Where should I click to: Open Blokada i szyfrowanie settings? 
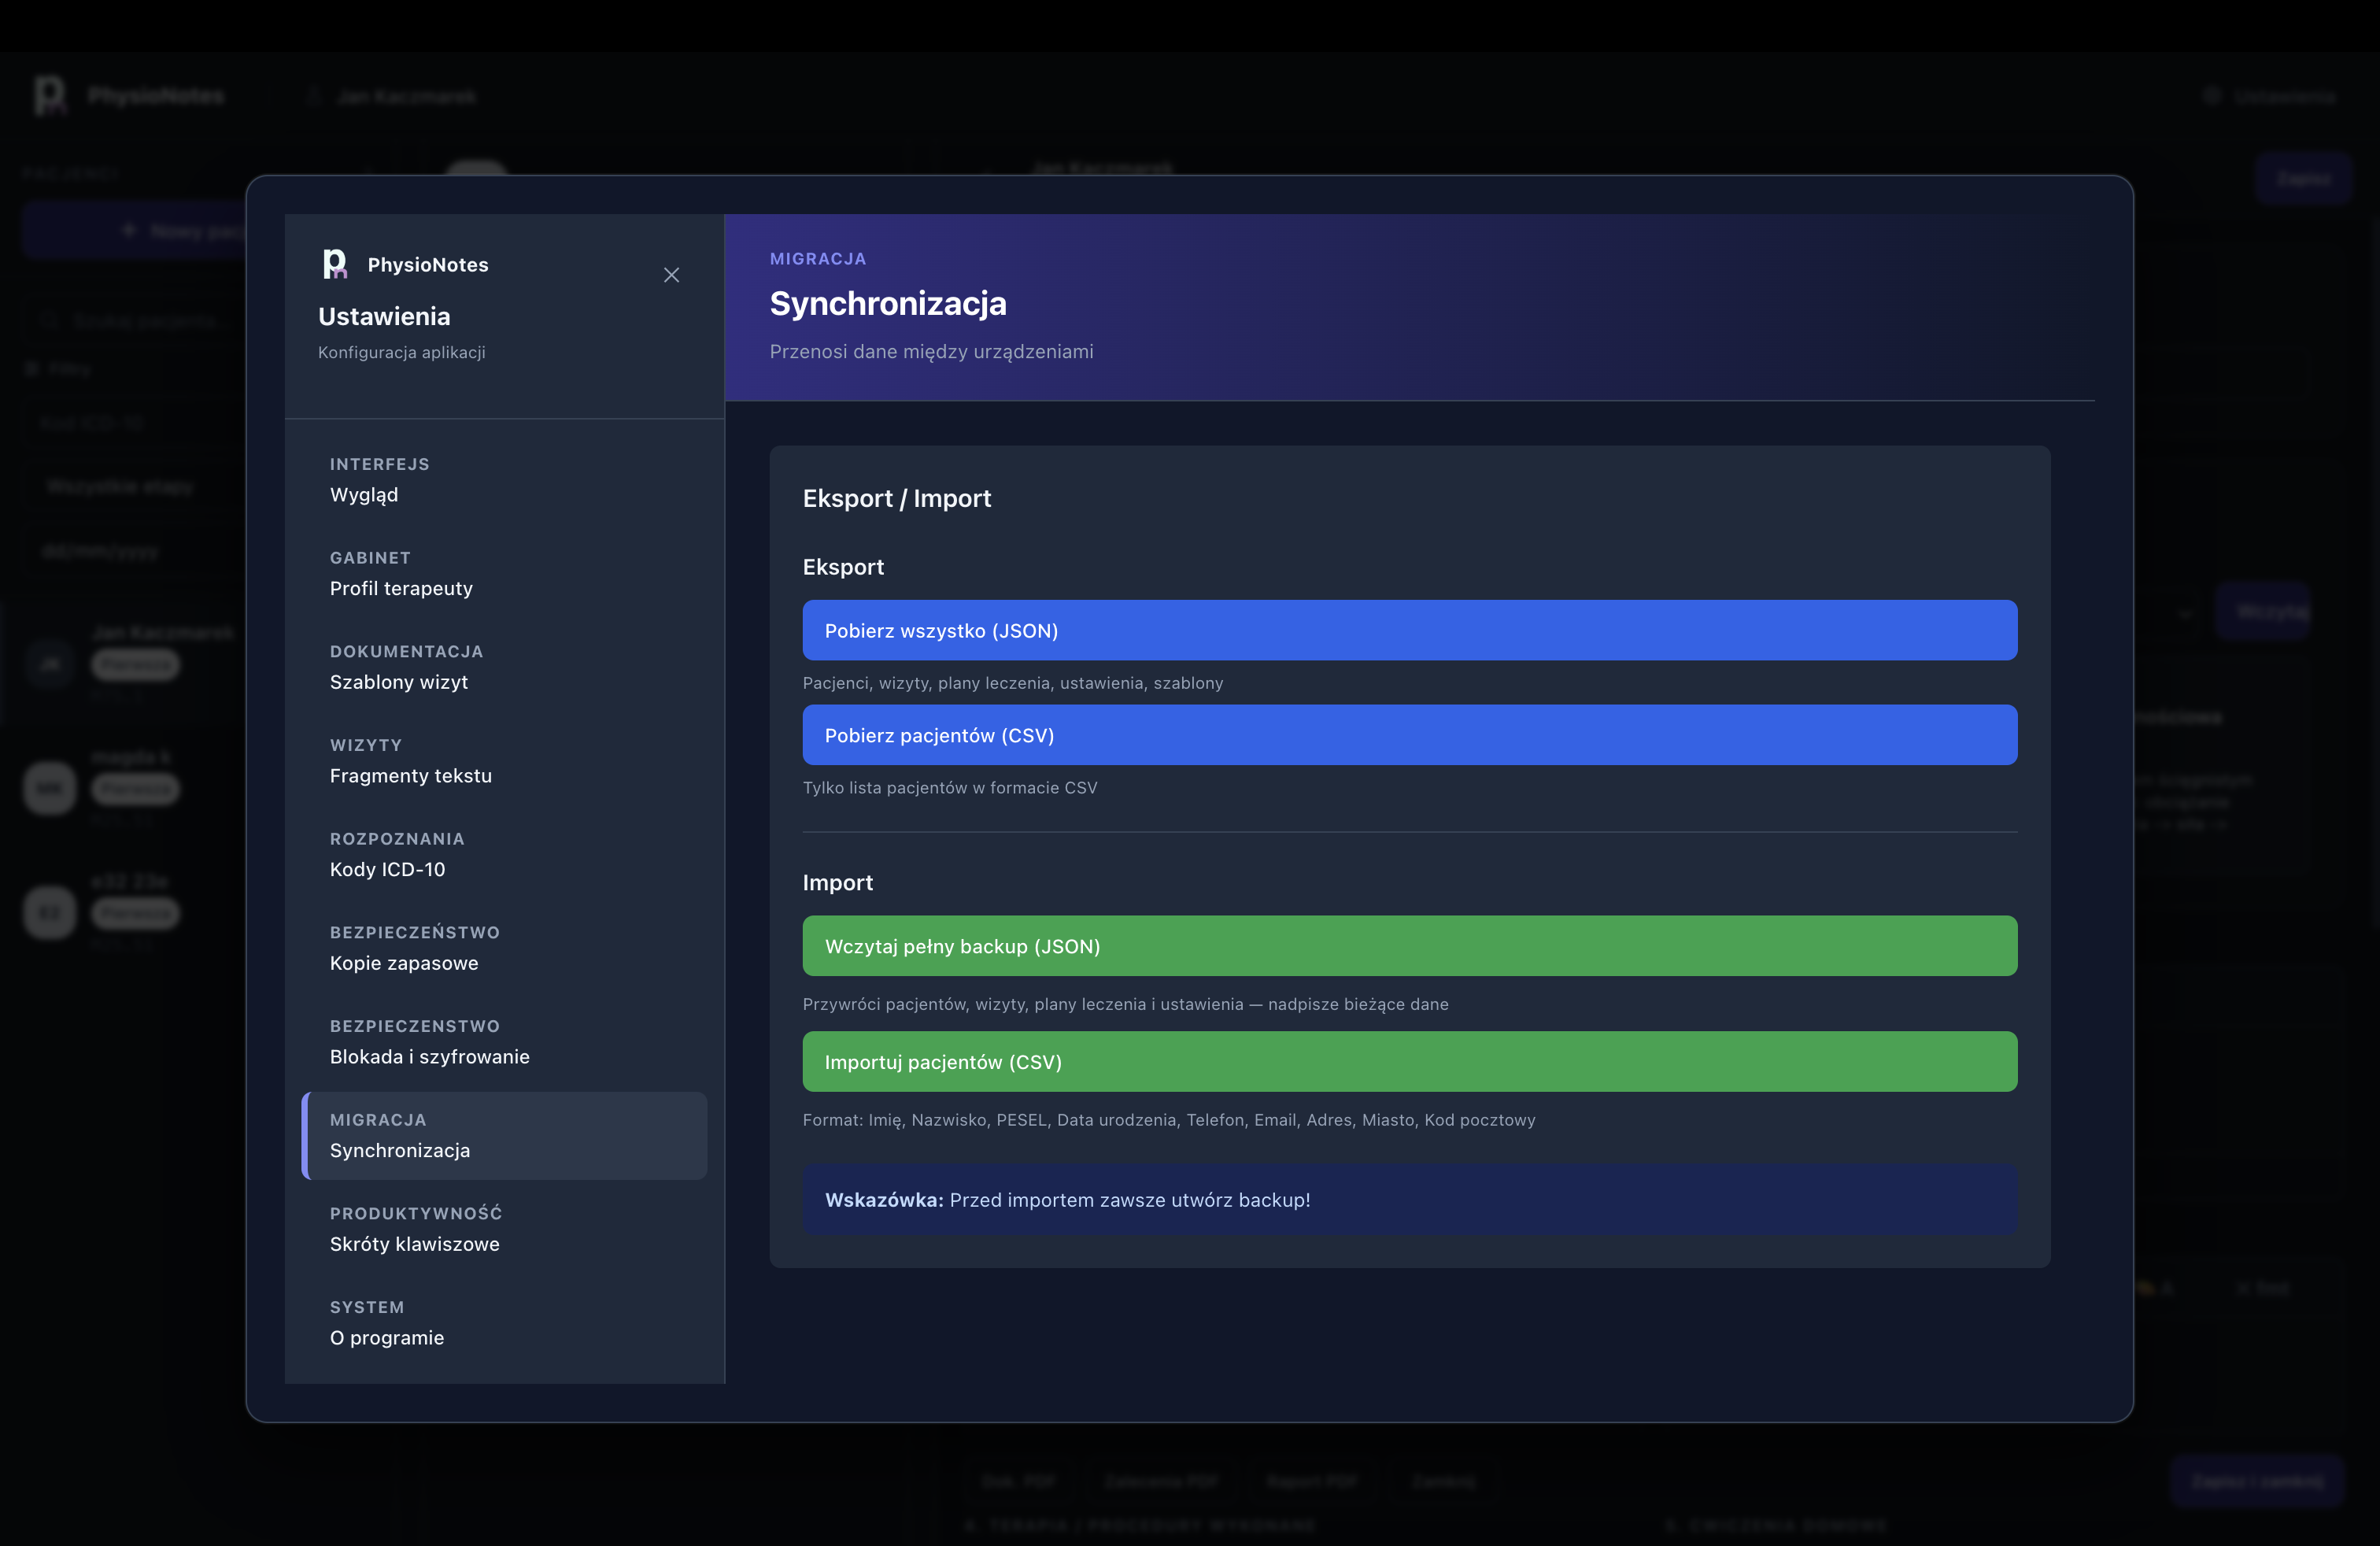(504, 1042)
